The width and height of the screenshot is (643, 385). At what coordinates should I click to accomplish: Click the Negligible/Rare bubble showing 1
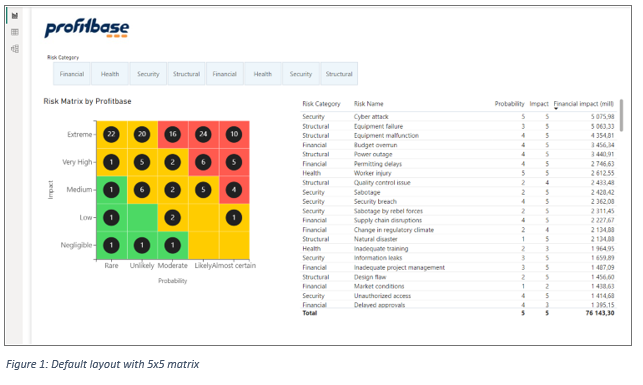pos(111,245)
